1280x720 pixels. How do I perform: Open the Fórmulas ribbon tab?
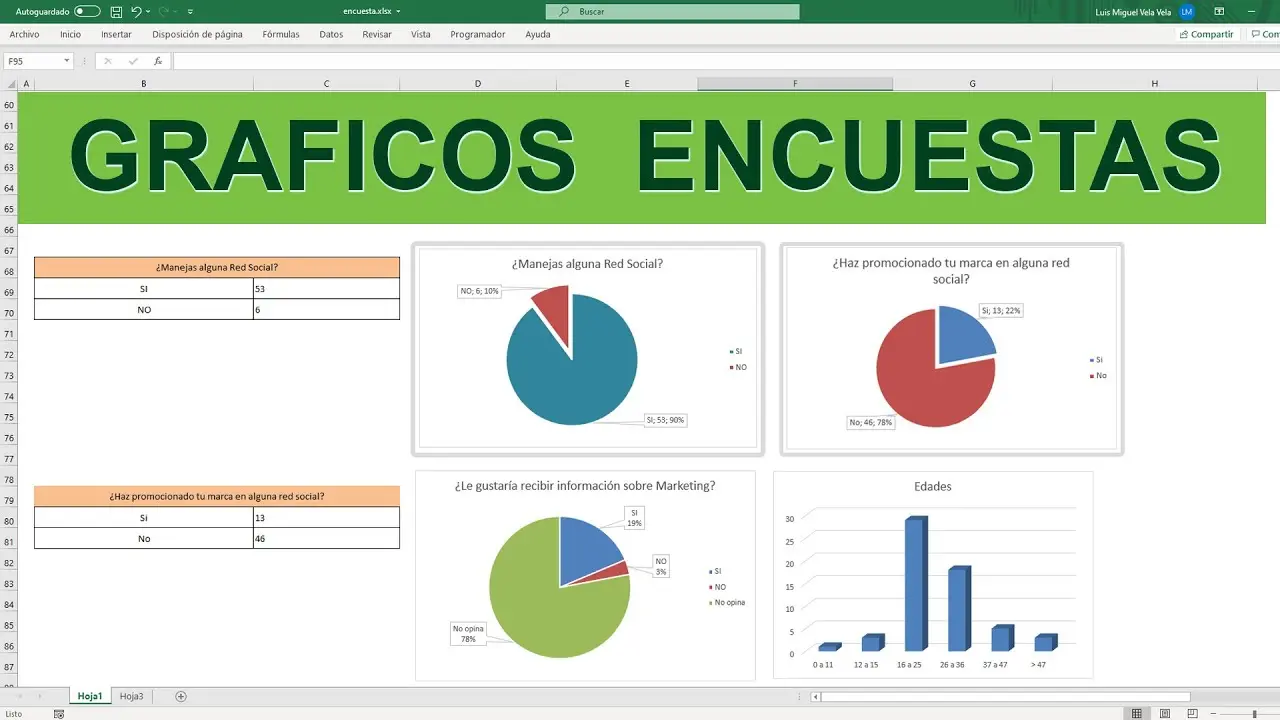point(281,34)
